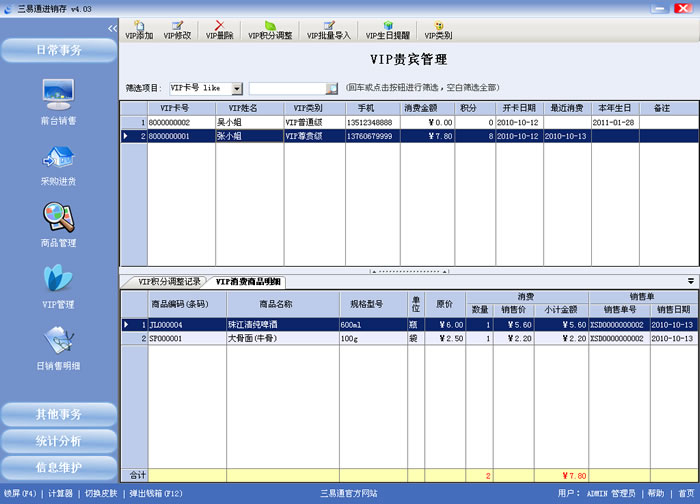
Task: Collapse the sidebar with the double arrow
Action: [112, 29]
